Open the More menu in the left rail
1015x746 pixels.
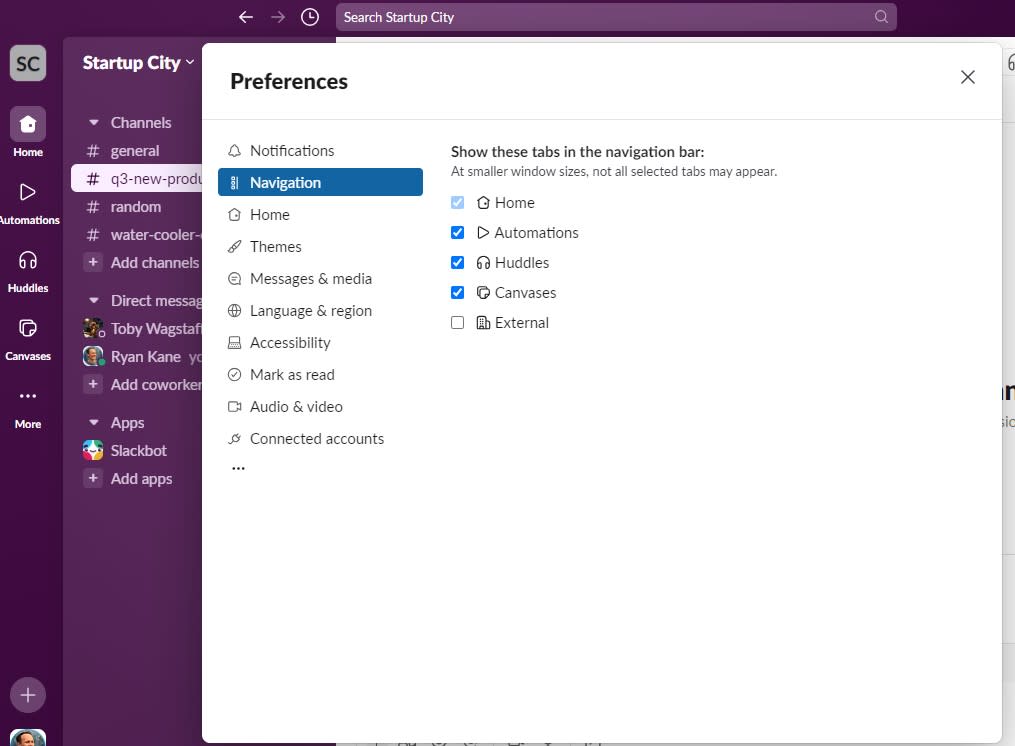tap(28, 408)
